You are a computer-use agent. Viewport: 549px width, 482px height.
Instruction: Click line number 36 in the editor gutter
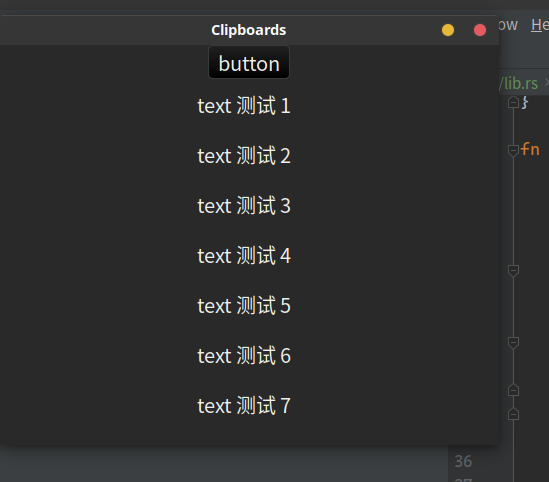click(x=463, y=461)
